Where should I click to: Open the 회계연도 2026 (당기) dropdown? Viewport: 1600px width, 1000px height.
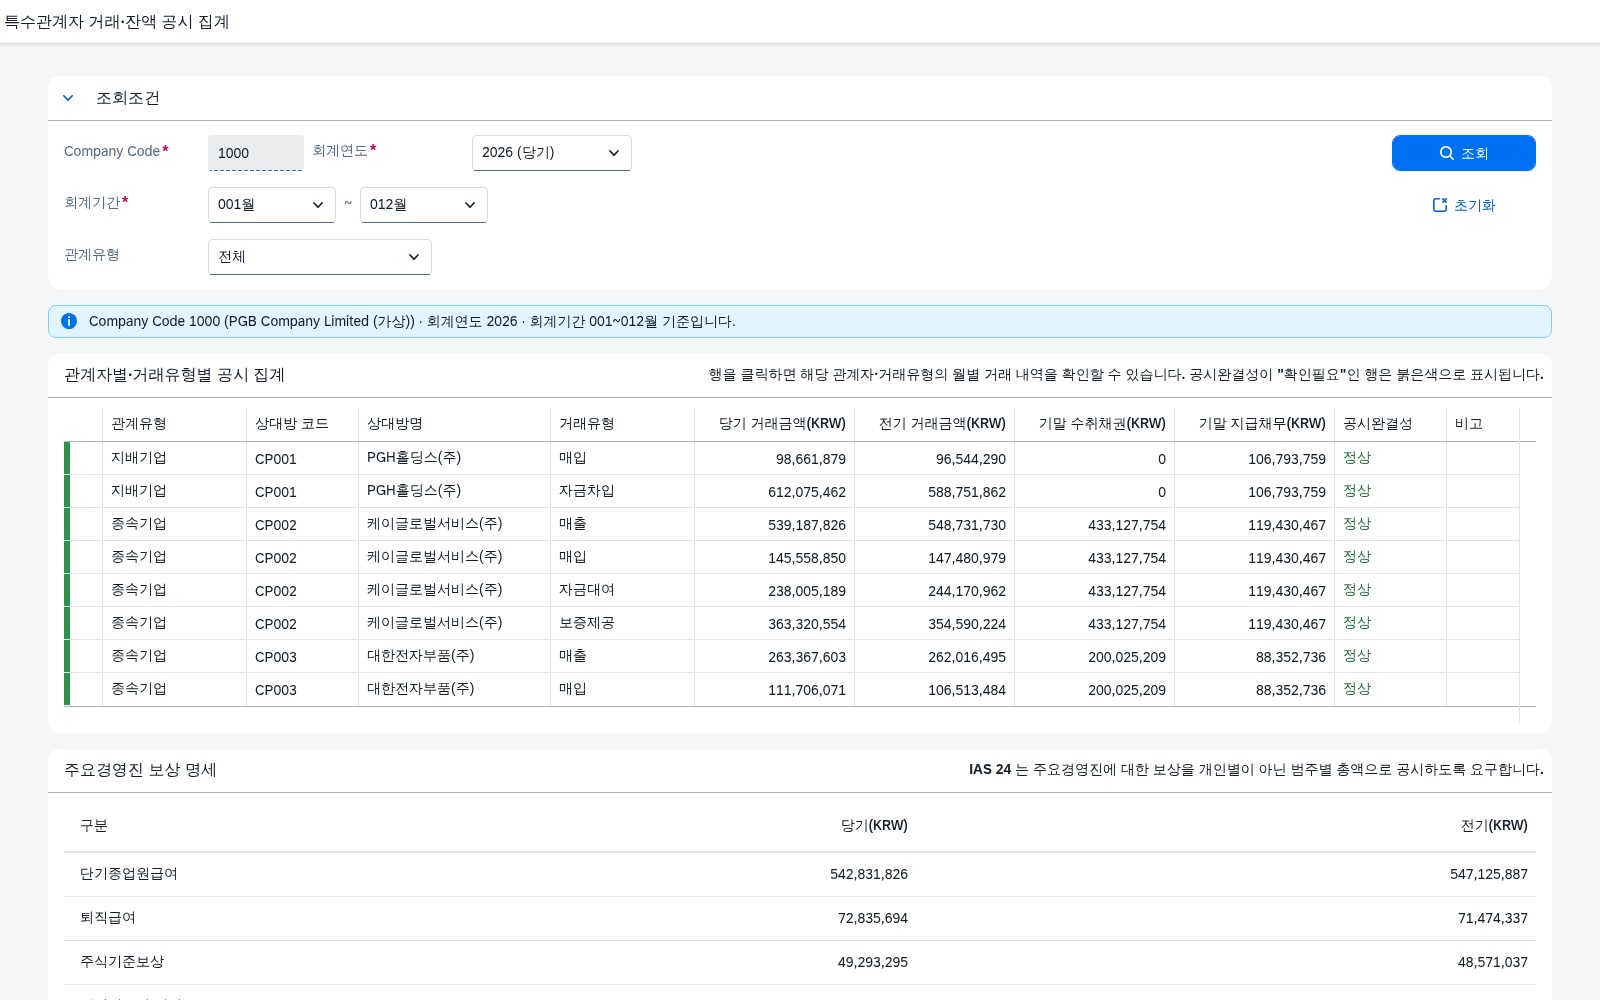click(551, 153)
